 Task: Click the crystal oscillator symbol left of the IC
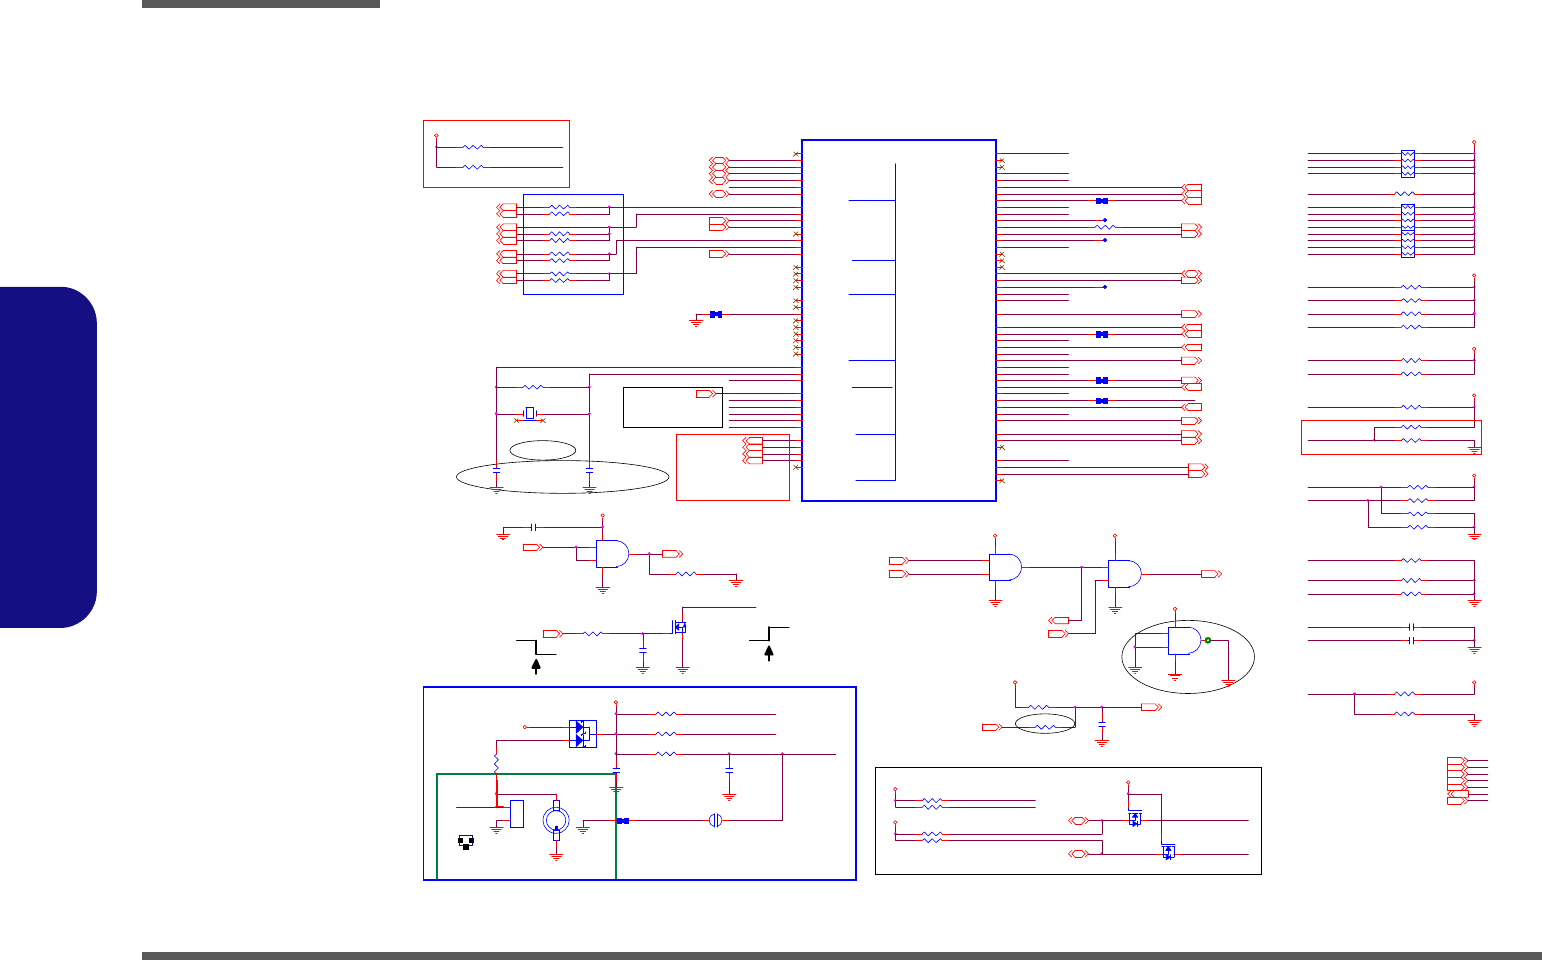click(531, 414)
